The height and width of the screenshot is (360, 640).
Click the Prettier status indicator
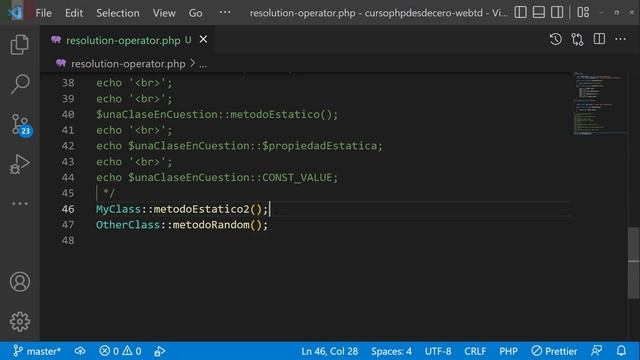tap(554, 351)
